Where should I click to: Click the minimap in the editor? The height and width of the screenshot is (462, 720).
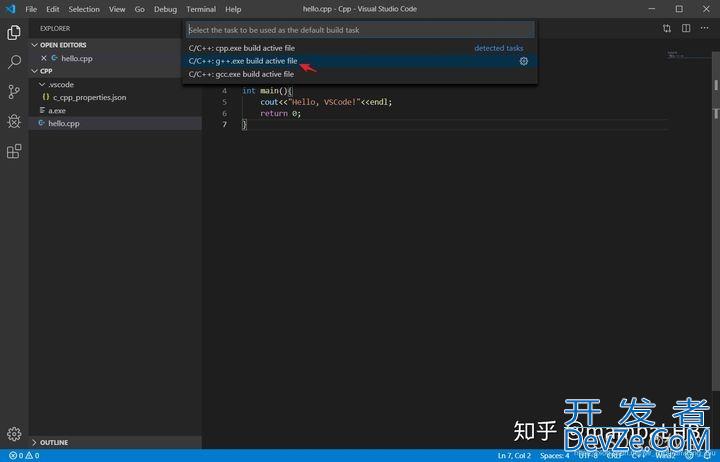pos(689,56)
